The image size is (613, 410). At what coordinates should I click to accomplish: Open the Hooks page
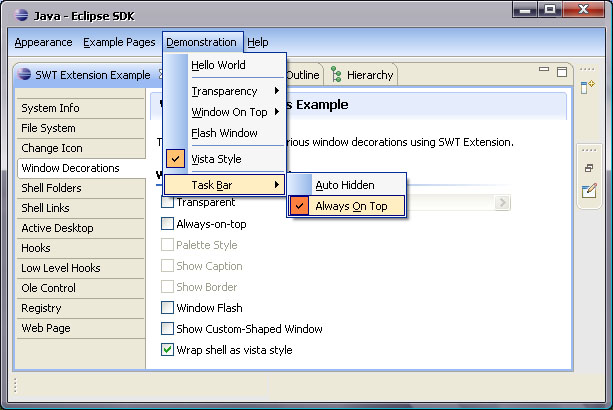pyautogui.click(x=81, y=248)
